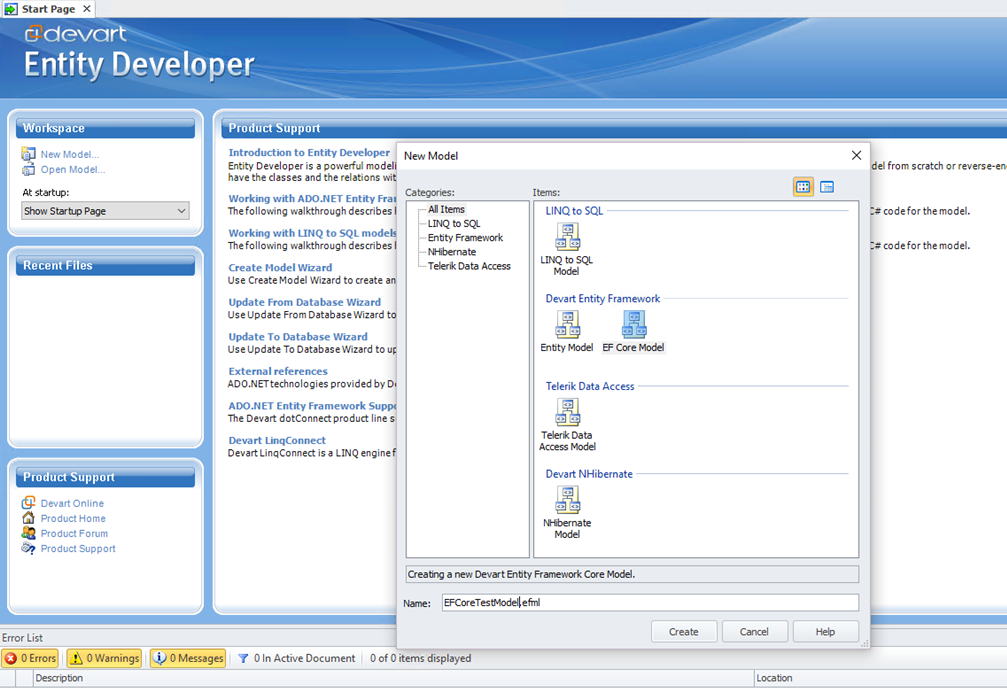Switch items to large icons view

coord(803,187)
